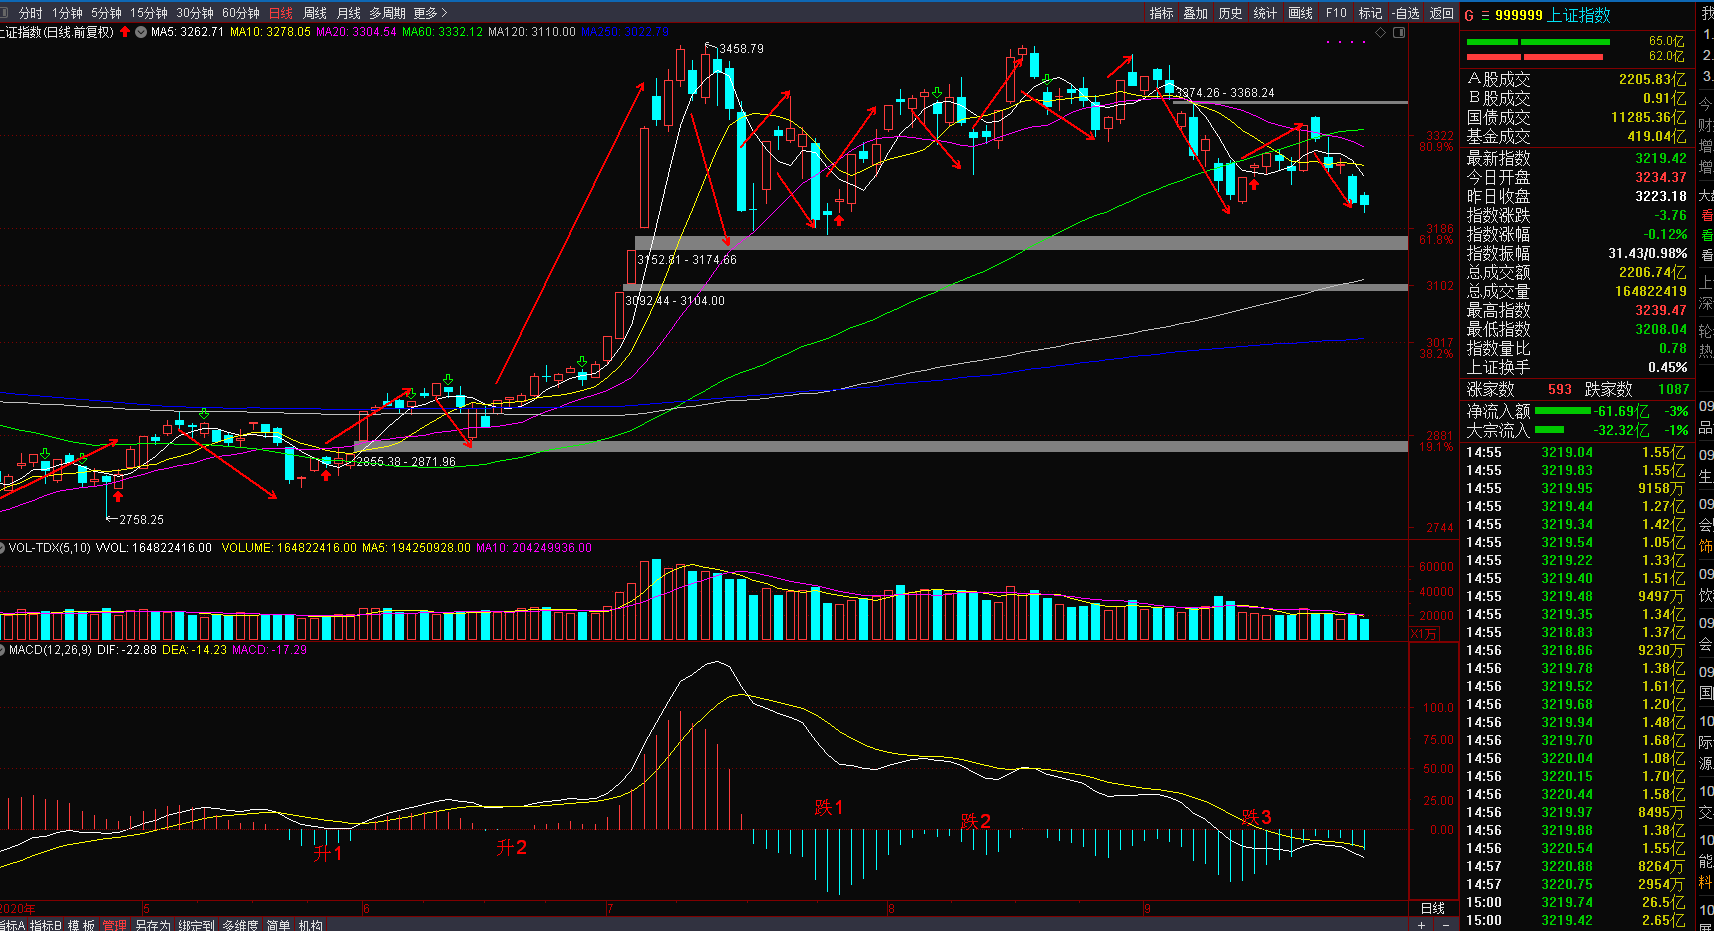The image size is (1714, 931).
Task: Click the red up-arrow beside 上证指数 title
Action: pyautogui.click(x=125, y=32)
